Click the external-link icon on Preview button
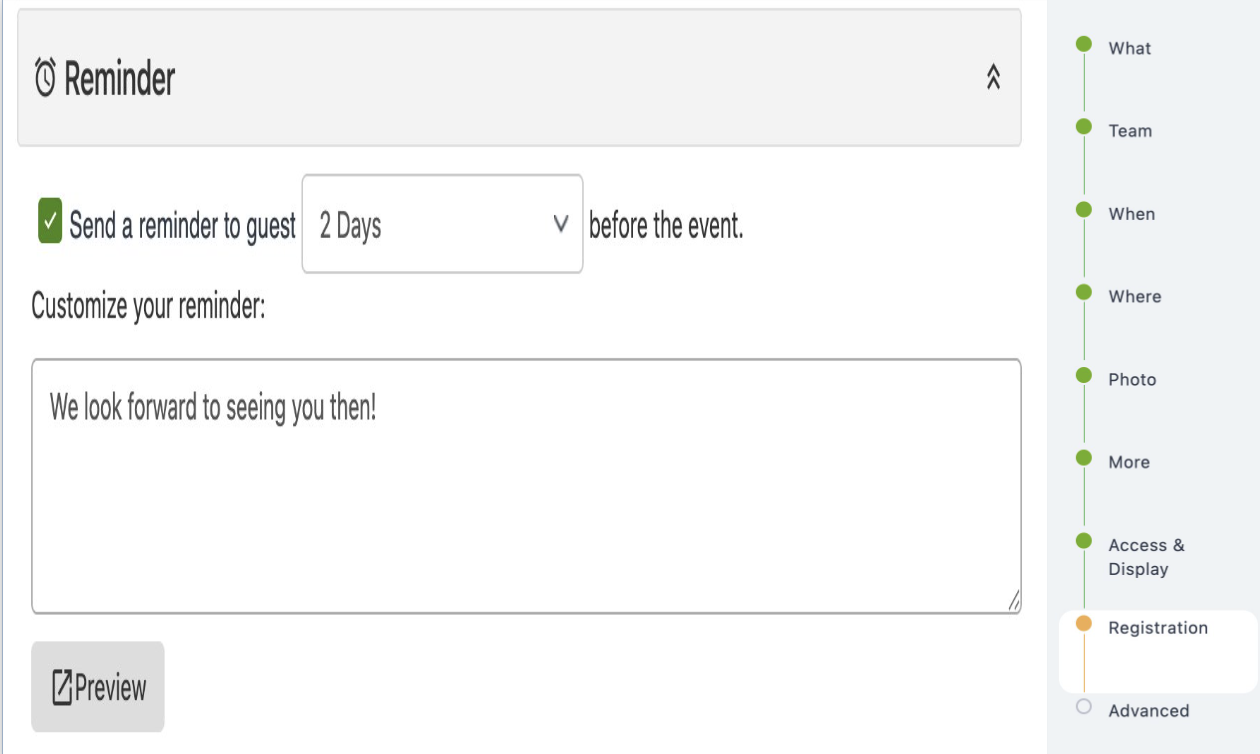 coord(60,686)
